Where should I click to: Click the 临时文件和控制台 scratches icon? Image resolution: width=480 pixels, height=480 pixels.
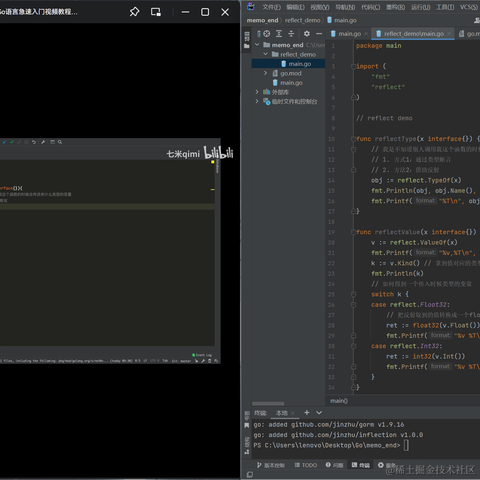tap(267, 101)
